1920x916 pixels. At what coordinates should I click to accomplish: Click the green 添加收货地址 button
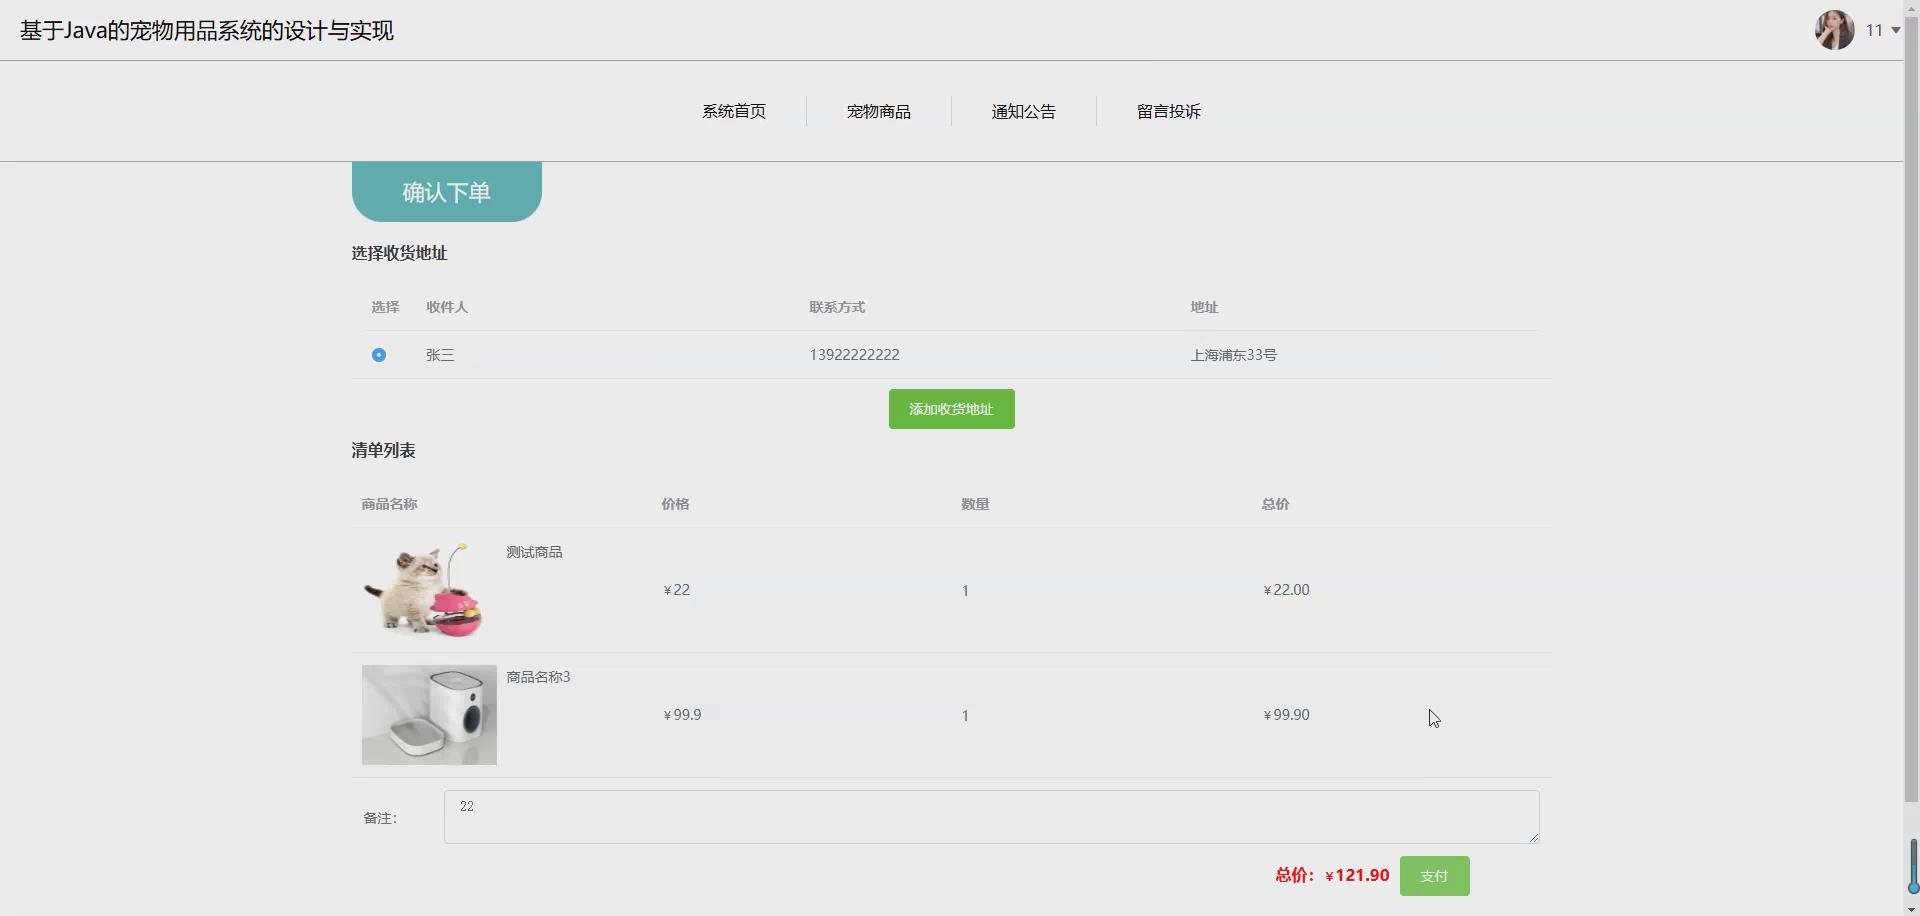click(950, 408)
